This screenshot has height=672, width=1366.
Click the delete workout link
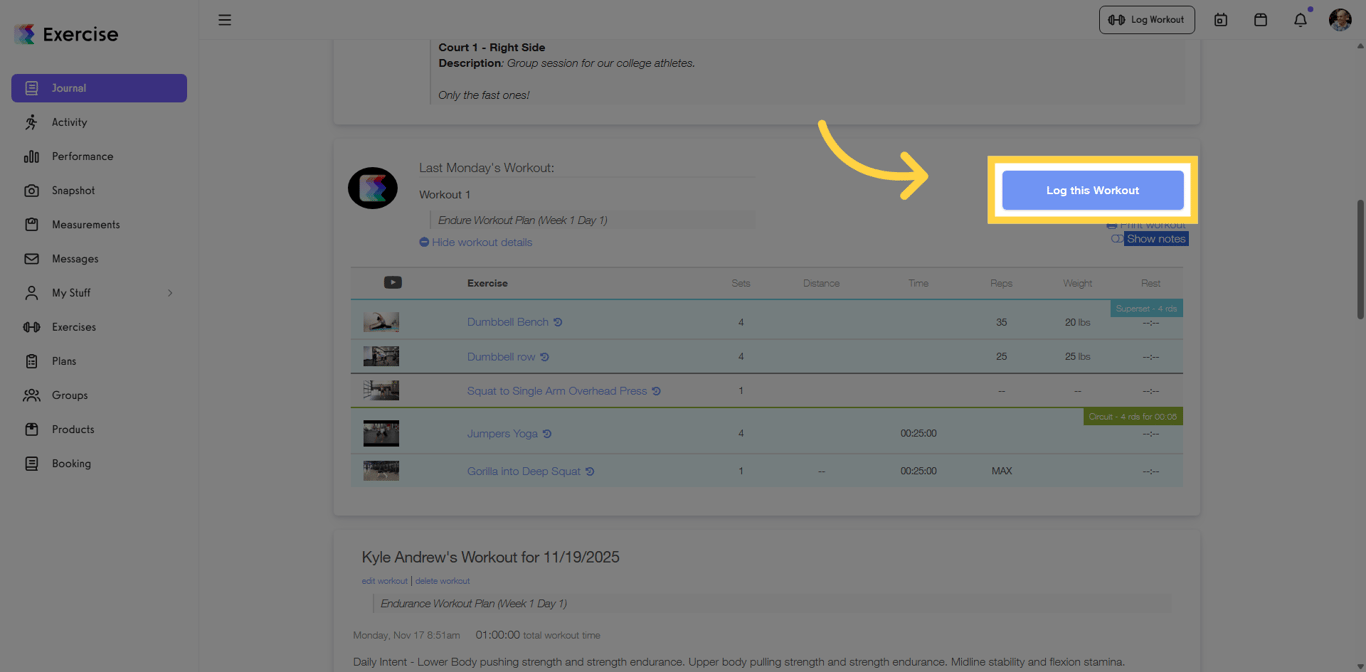(442, 581)
